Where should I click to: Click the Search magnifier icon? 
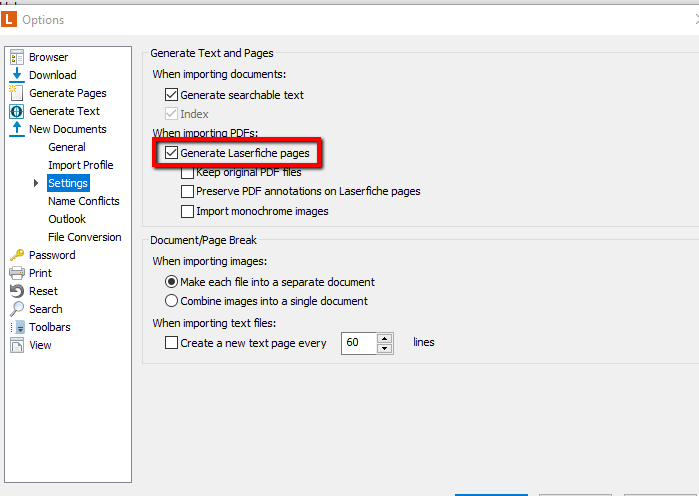coord(17,309)
